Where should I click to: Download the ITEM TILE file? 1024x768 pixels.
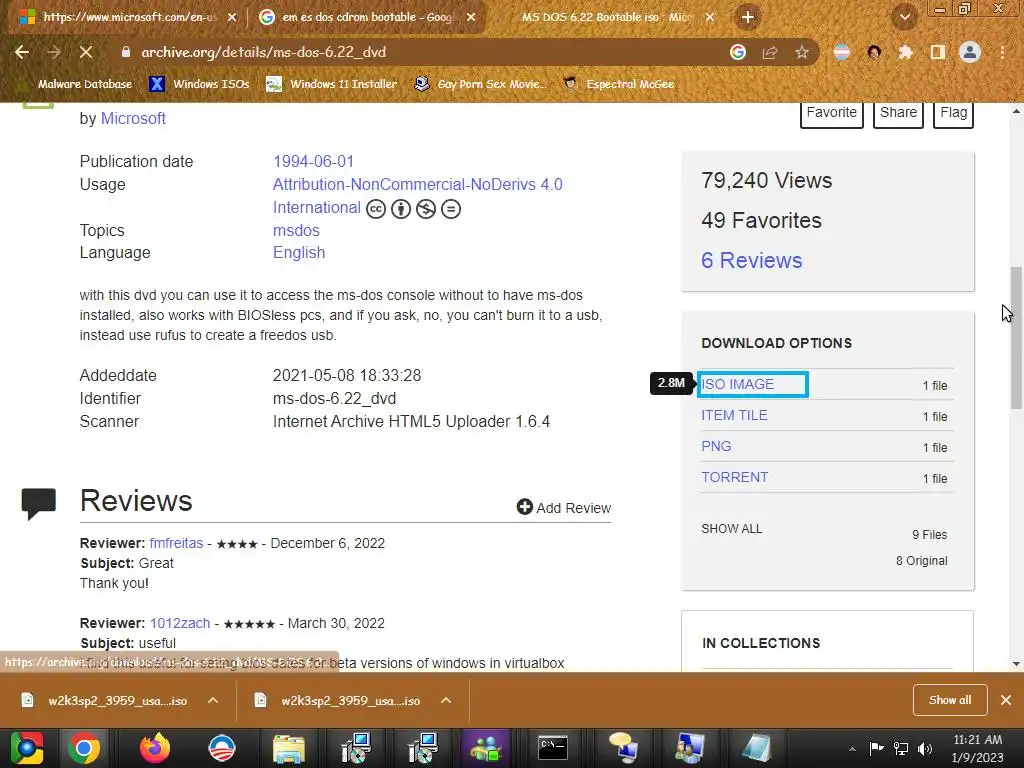[x=734, y=415]
